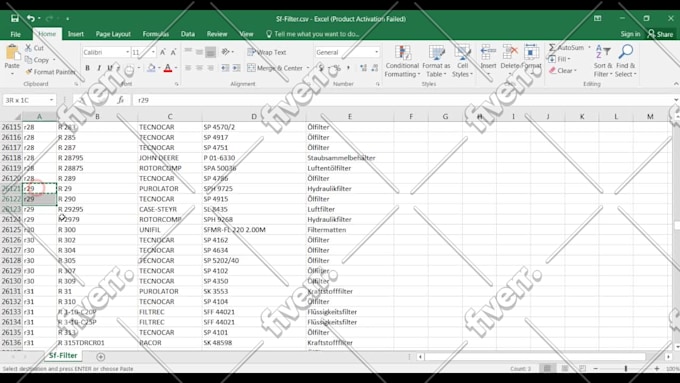Cut the selected cells

coord(34,48)
